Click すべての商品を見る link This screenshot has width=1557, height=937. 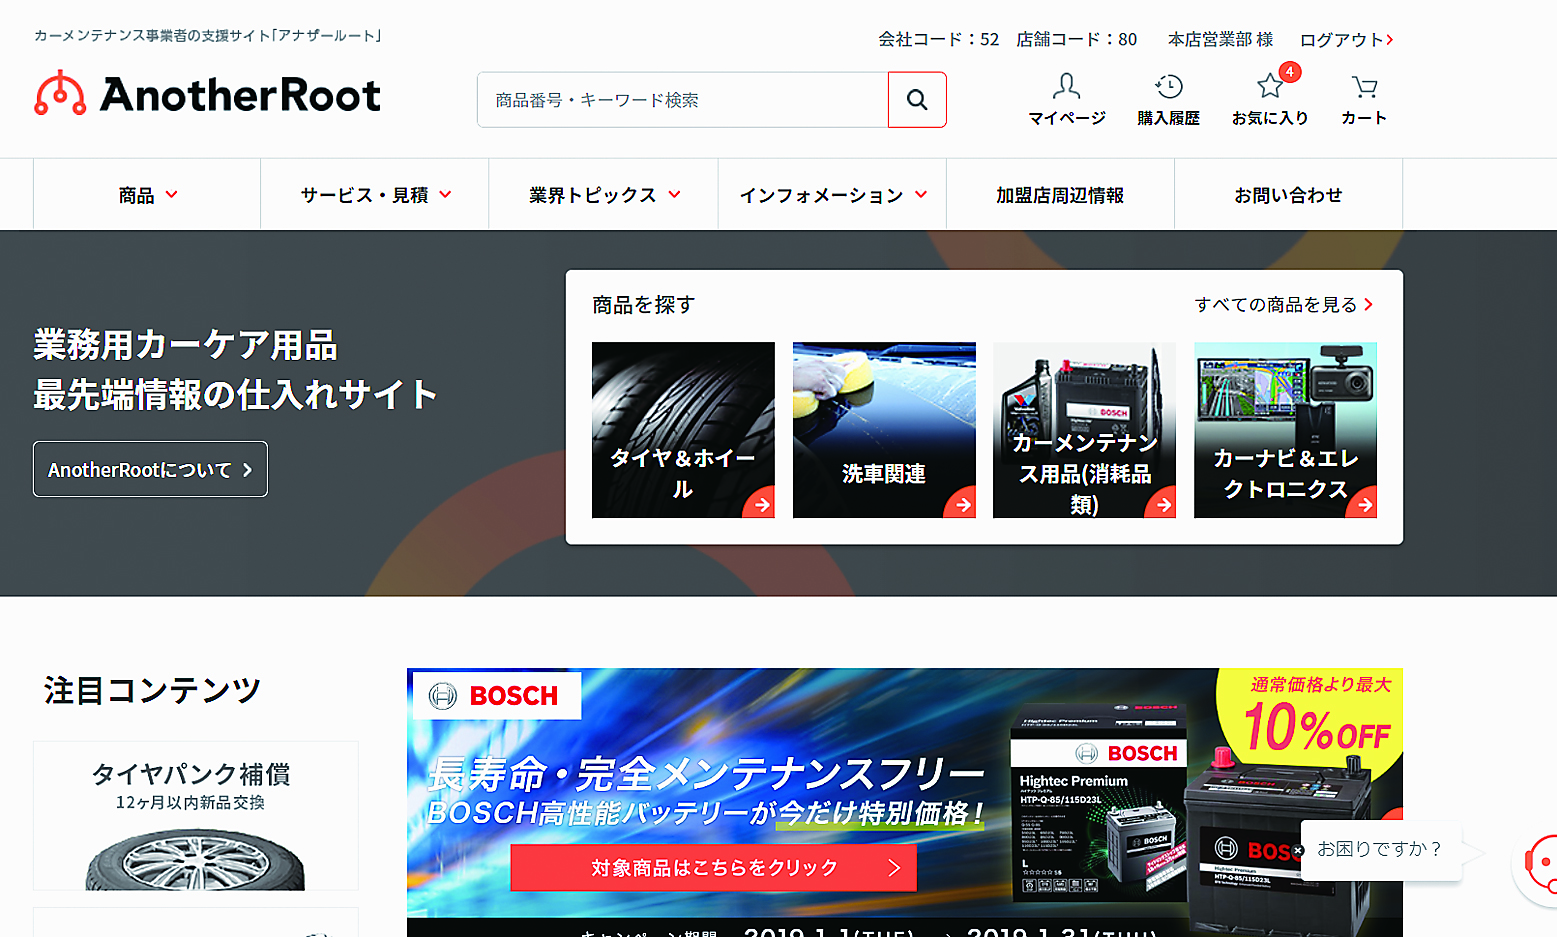pyautogui.click(x=1284, y=305)
